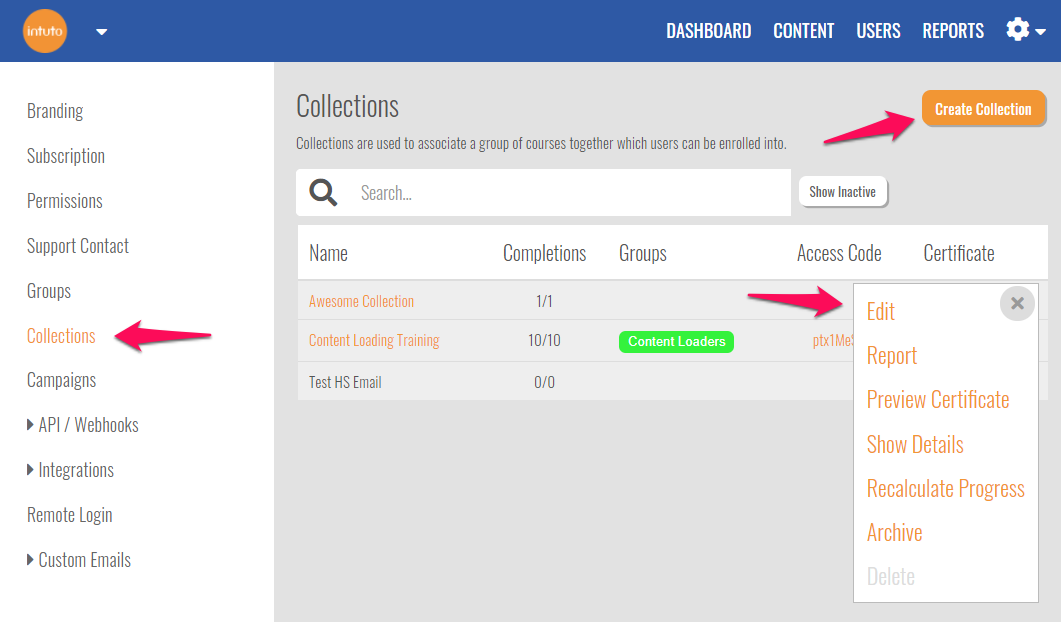Click the Content Loaders group tag
Viewport: 1061px width, 622px height.
[676, 341]
